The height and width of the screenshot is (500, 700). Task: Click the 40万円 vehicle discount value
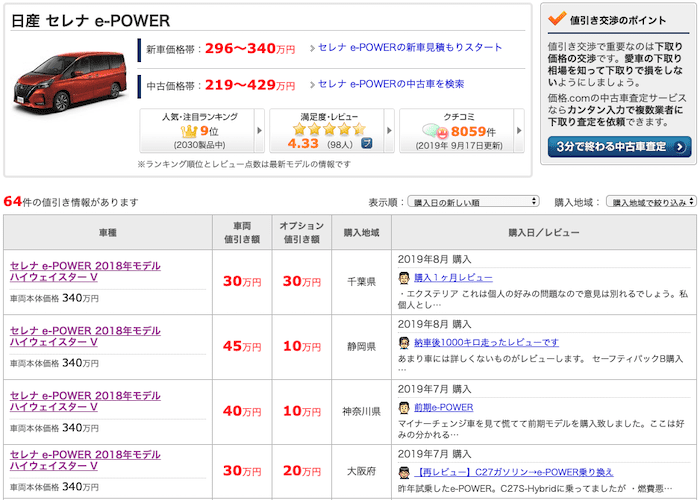pyautogui.click(x=242, y=411)
